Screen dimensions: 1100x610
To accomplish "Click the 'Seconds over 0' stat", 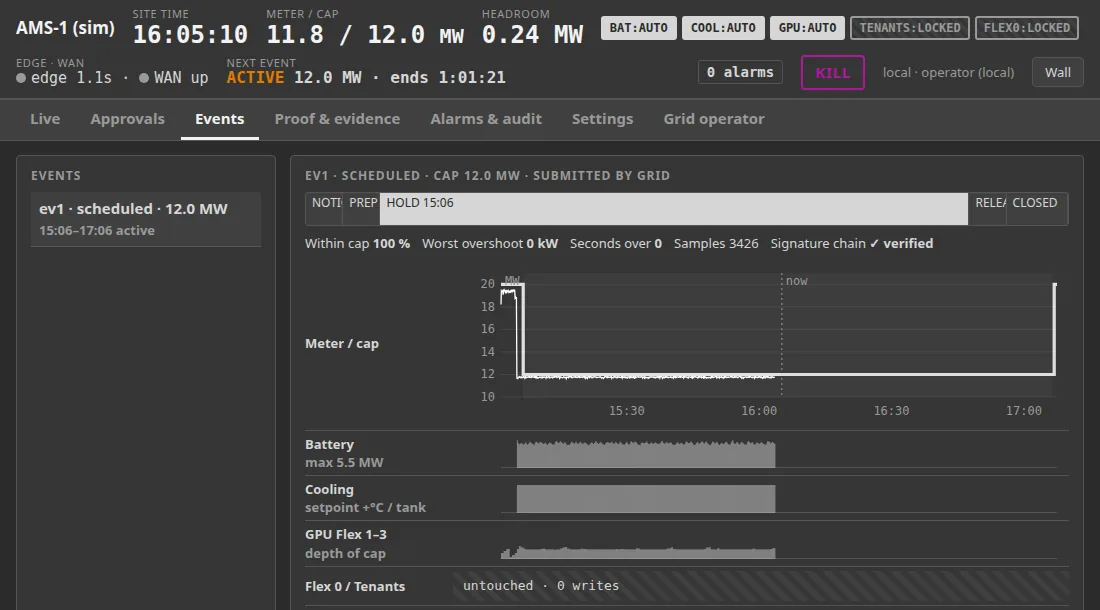I will point(615,243).
